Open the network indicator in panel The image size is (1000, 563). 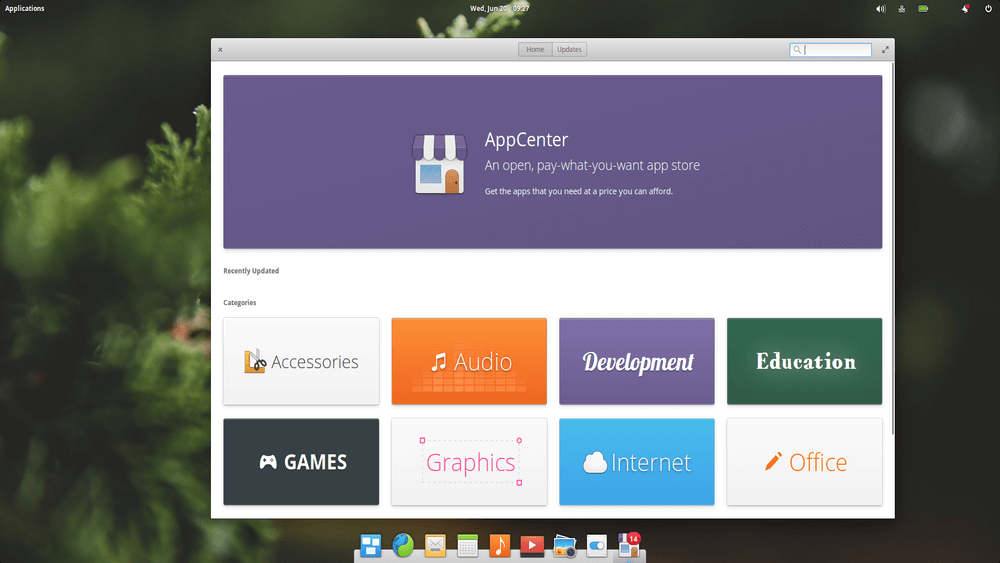(x=902, y=8)
